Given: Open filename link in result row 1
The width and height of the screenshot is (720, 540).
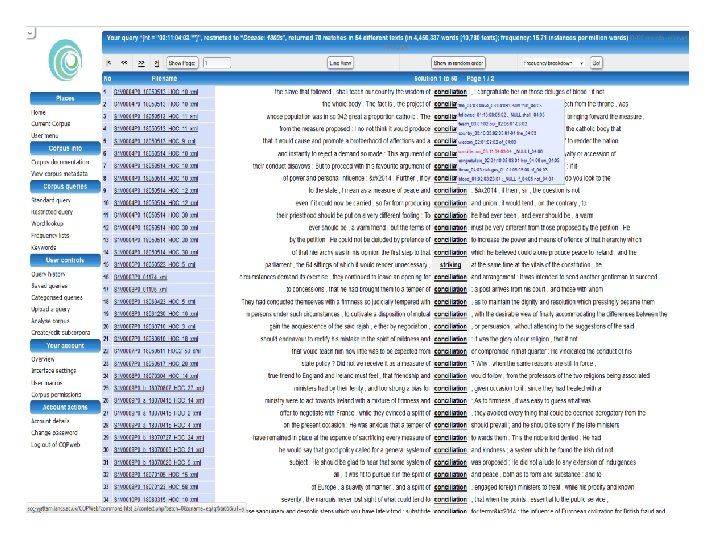Looking at the screenshot, I should (x=156, y=92).
